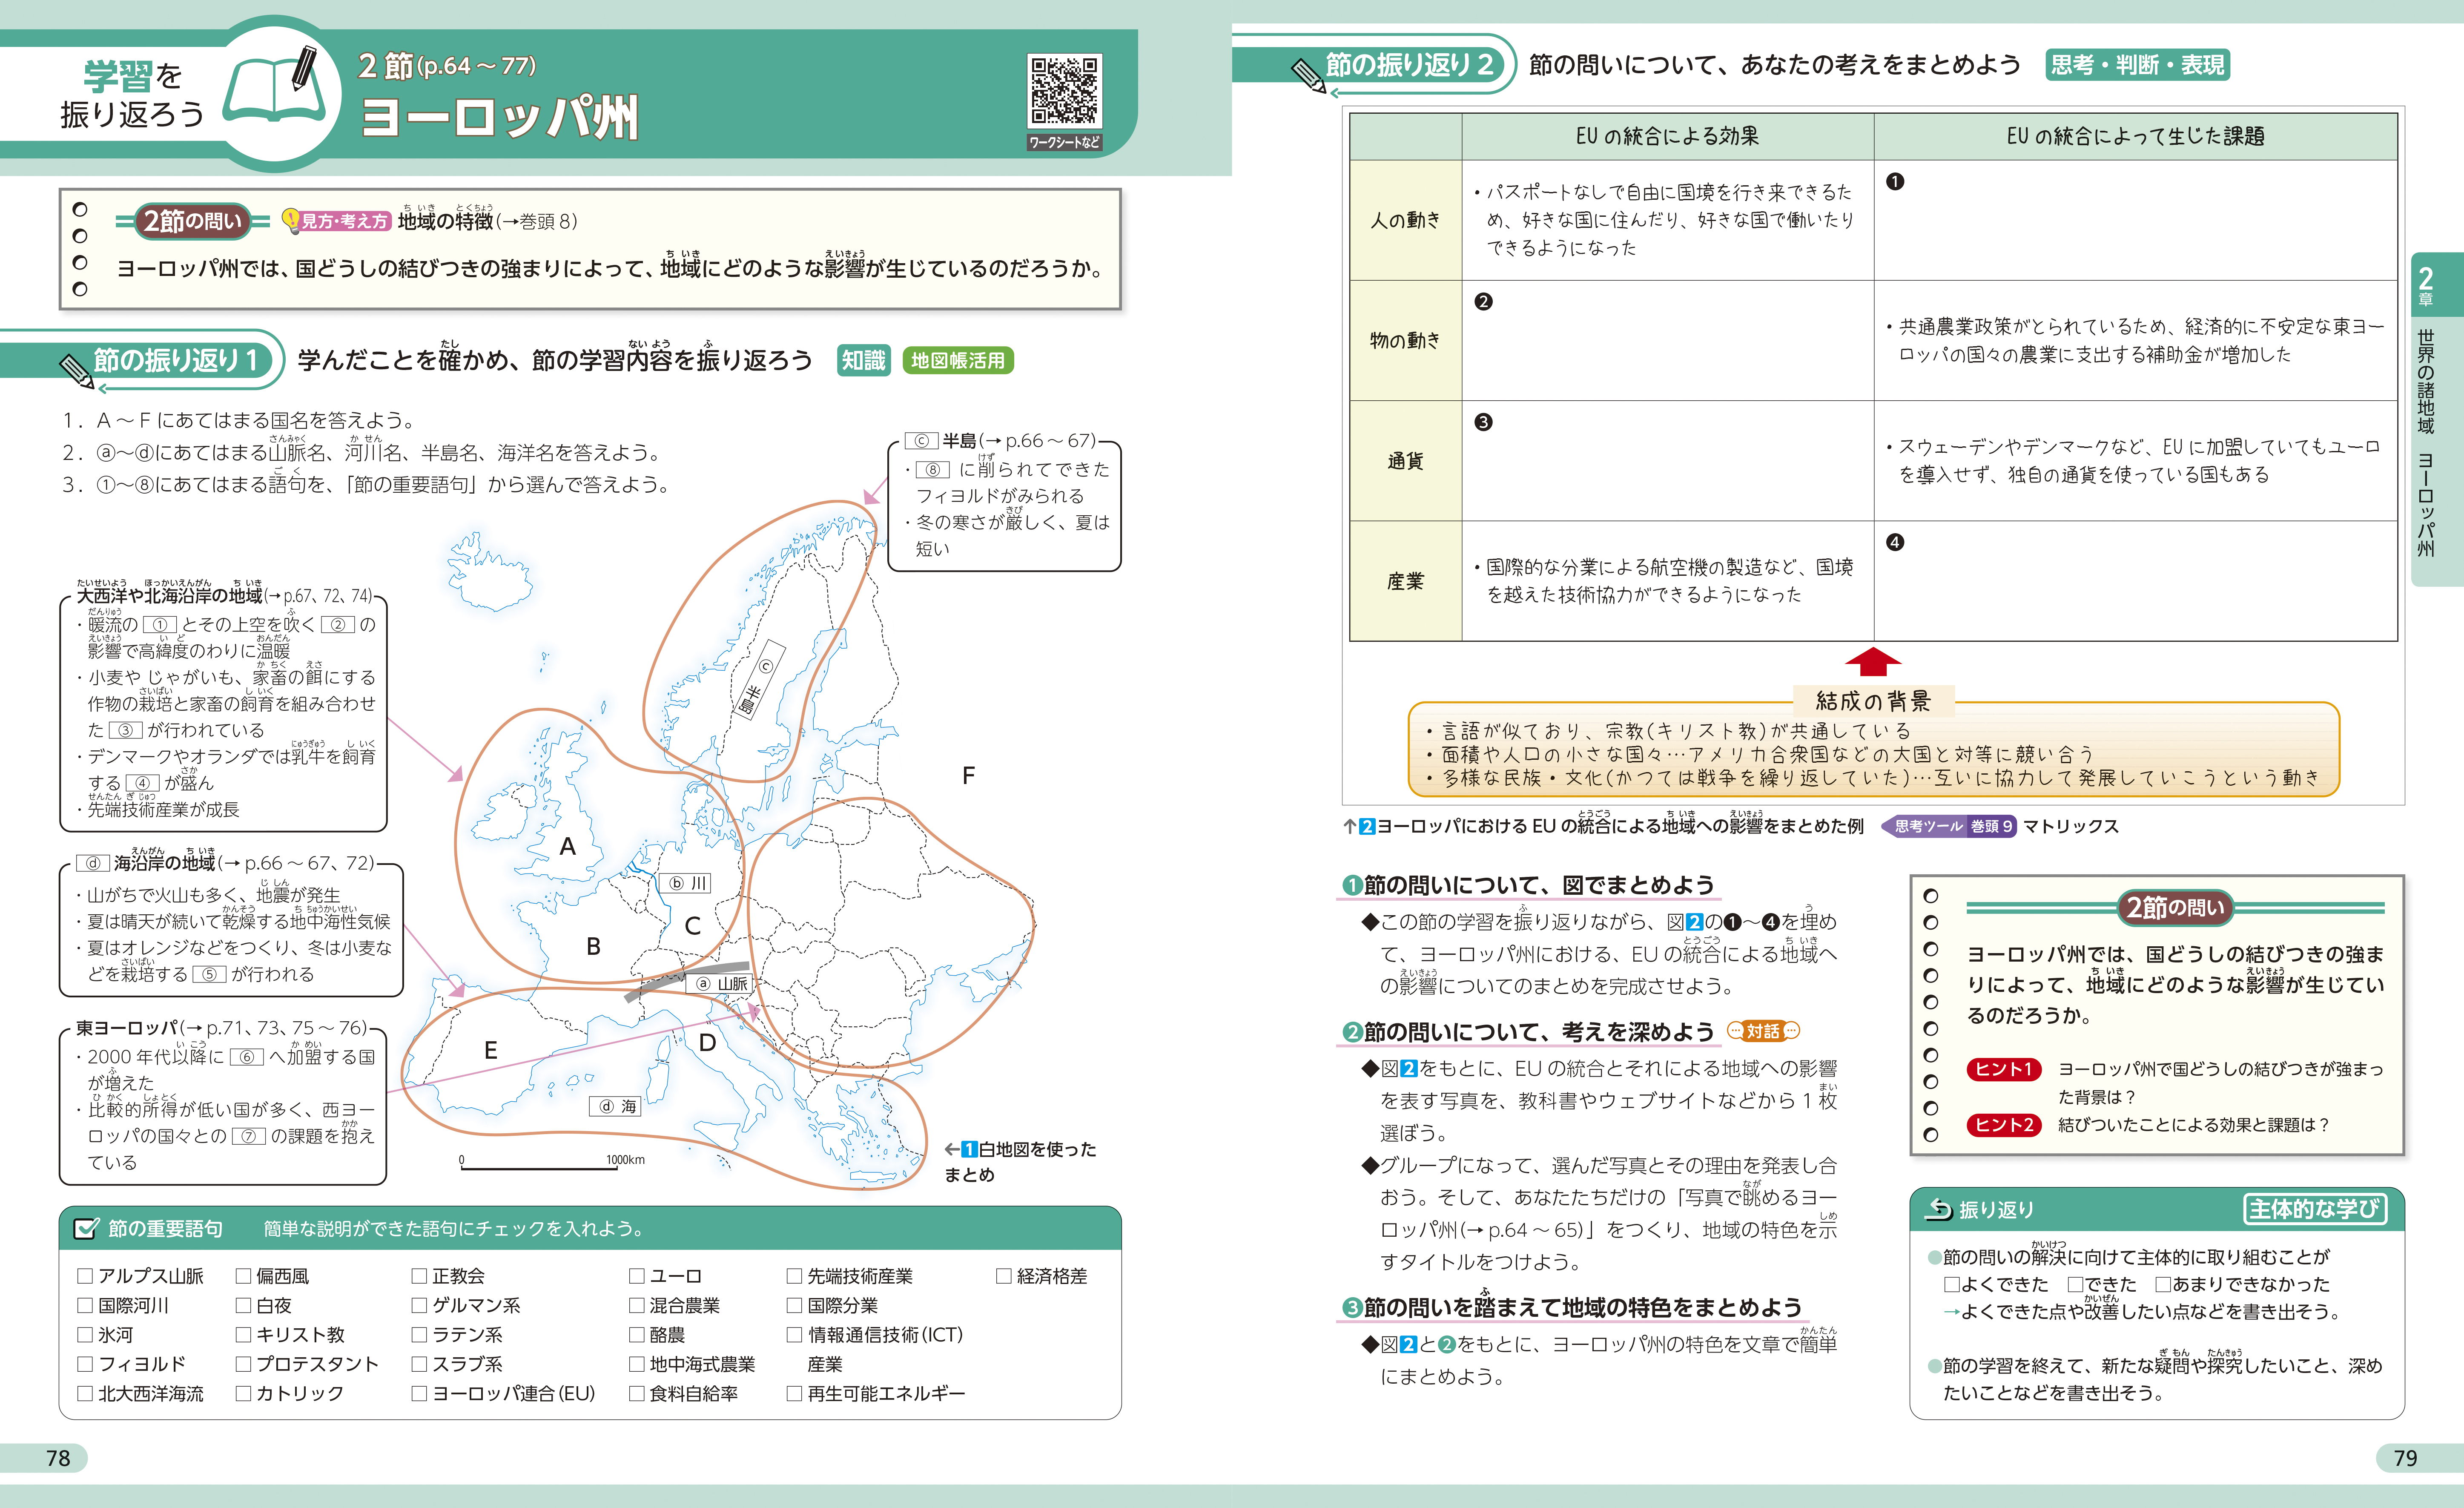Click the 2章 世界の諸地域 side tab
Viewport: 2464px width, 1508px height.
[x=2437, y=418]
